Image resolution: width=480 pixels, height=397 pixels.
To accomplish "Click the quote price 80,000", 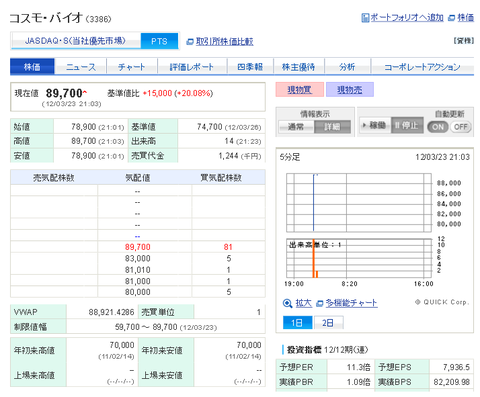I will (x=138, y=292).
